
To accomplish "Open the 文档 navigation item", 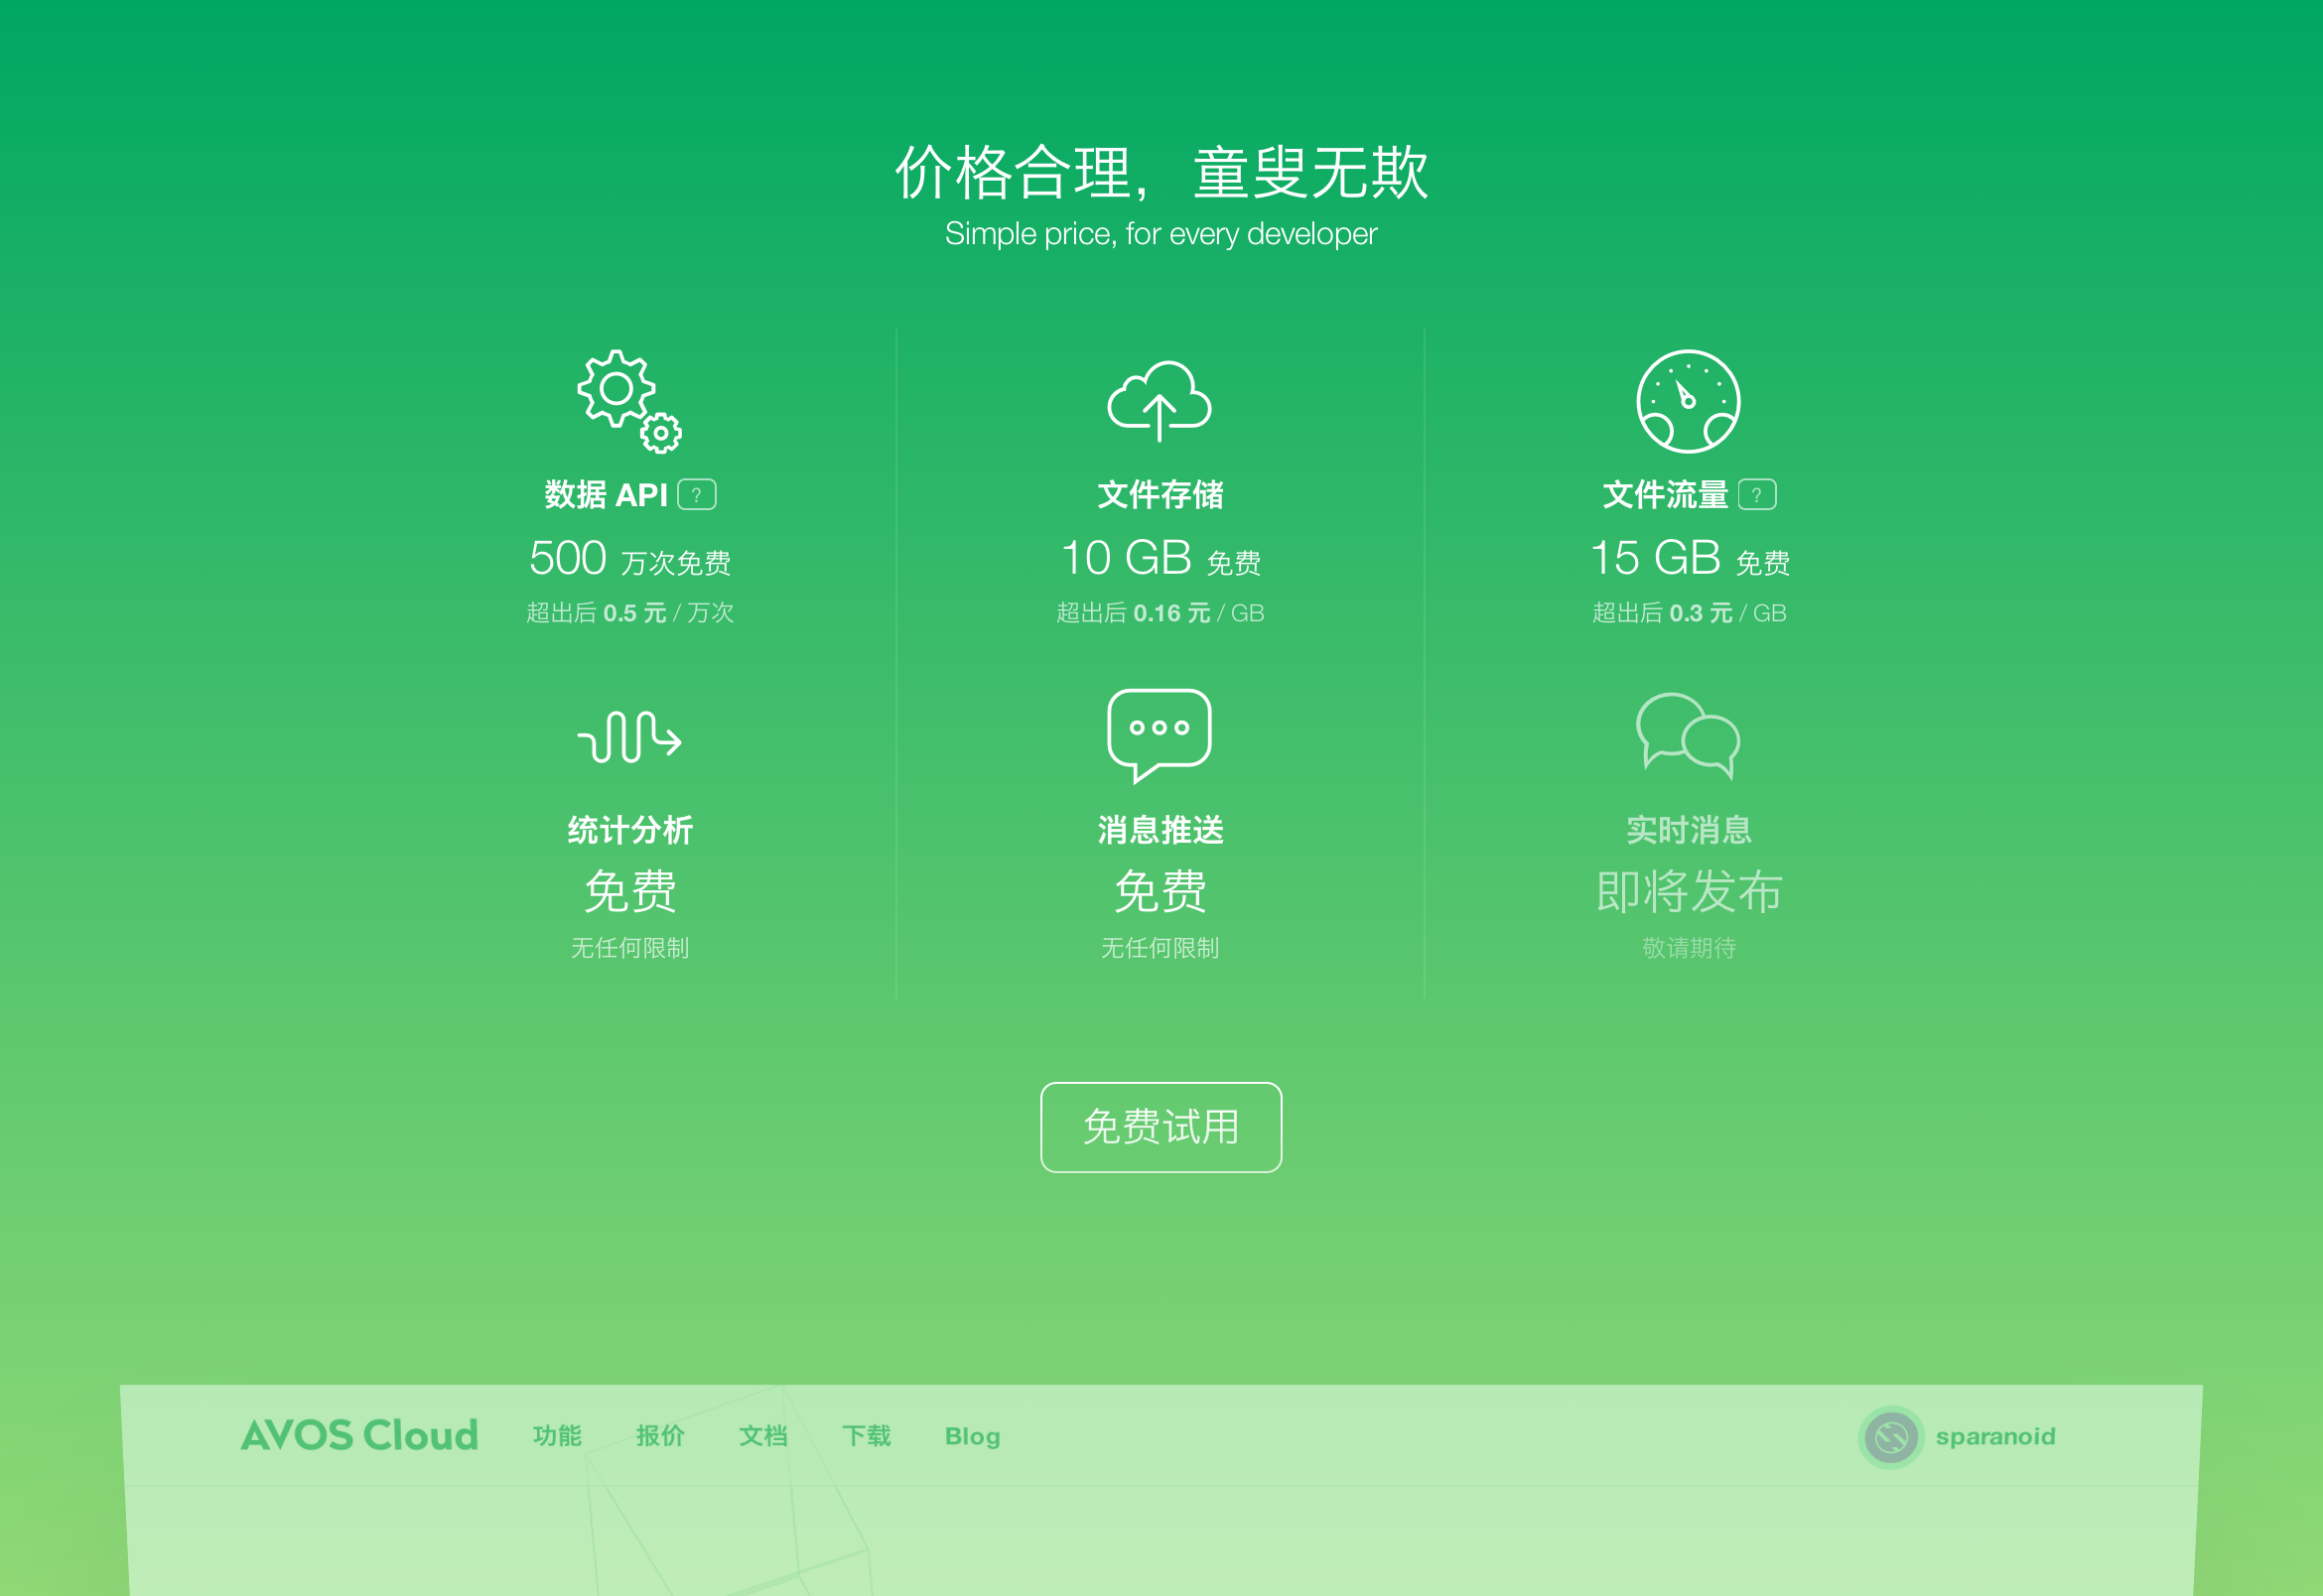I will coord(763,1436).
